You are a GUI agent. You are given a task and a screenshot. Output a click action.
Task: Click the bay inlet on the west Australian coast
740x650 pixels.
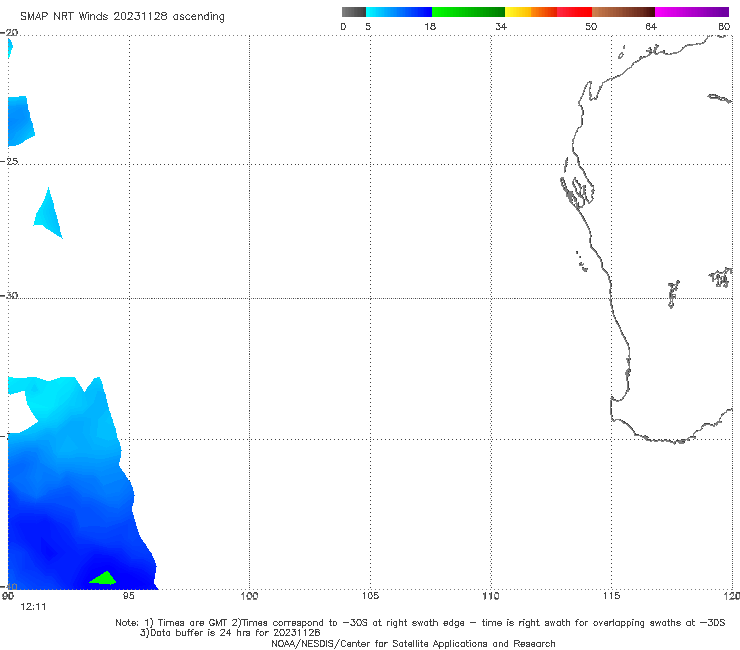(578, 192)
